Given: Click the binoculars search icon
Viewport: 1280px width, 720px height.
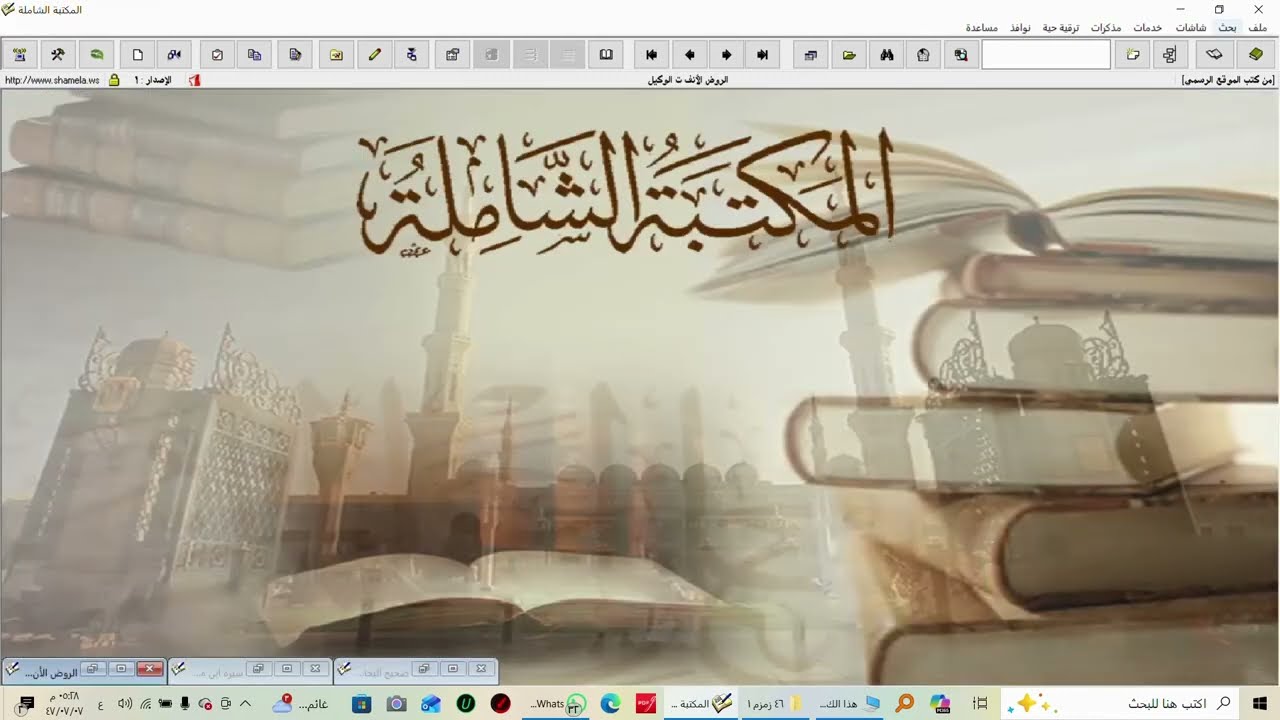Looking at the screenshot, I should point(886,55).
